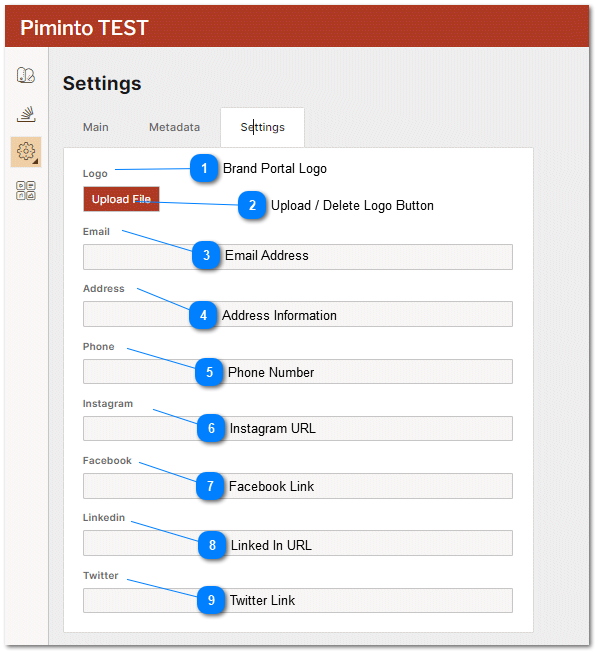Open the stacked pages import icon in sidebar
This screenshot has height=654, width=598.
(26, 114)
